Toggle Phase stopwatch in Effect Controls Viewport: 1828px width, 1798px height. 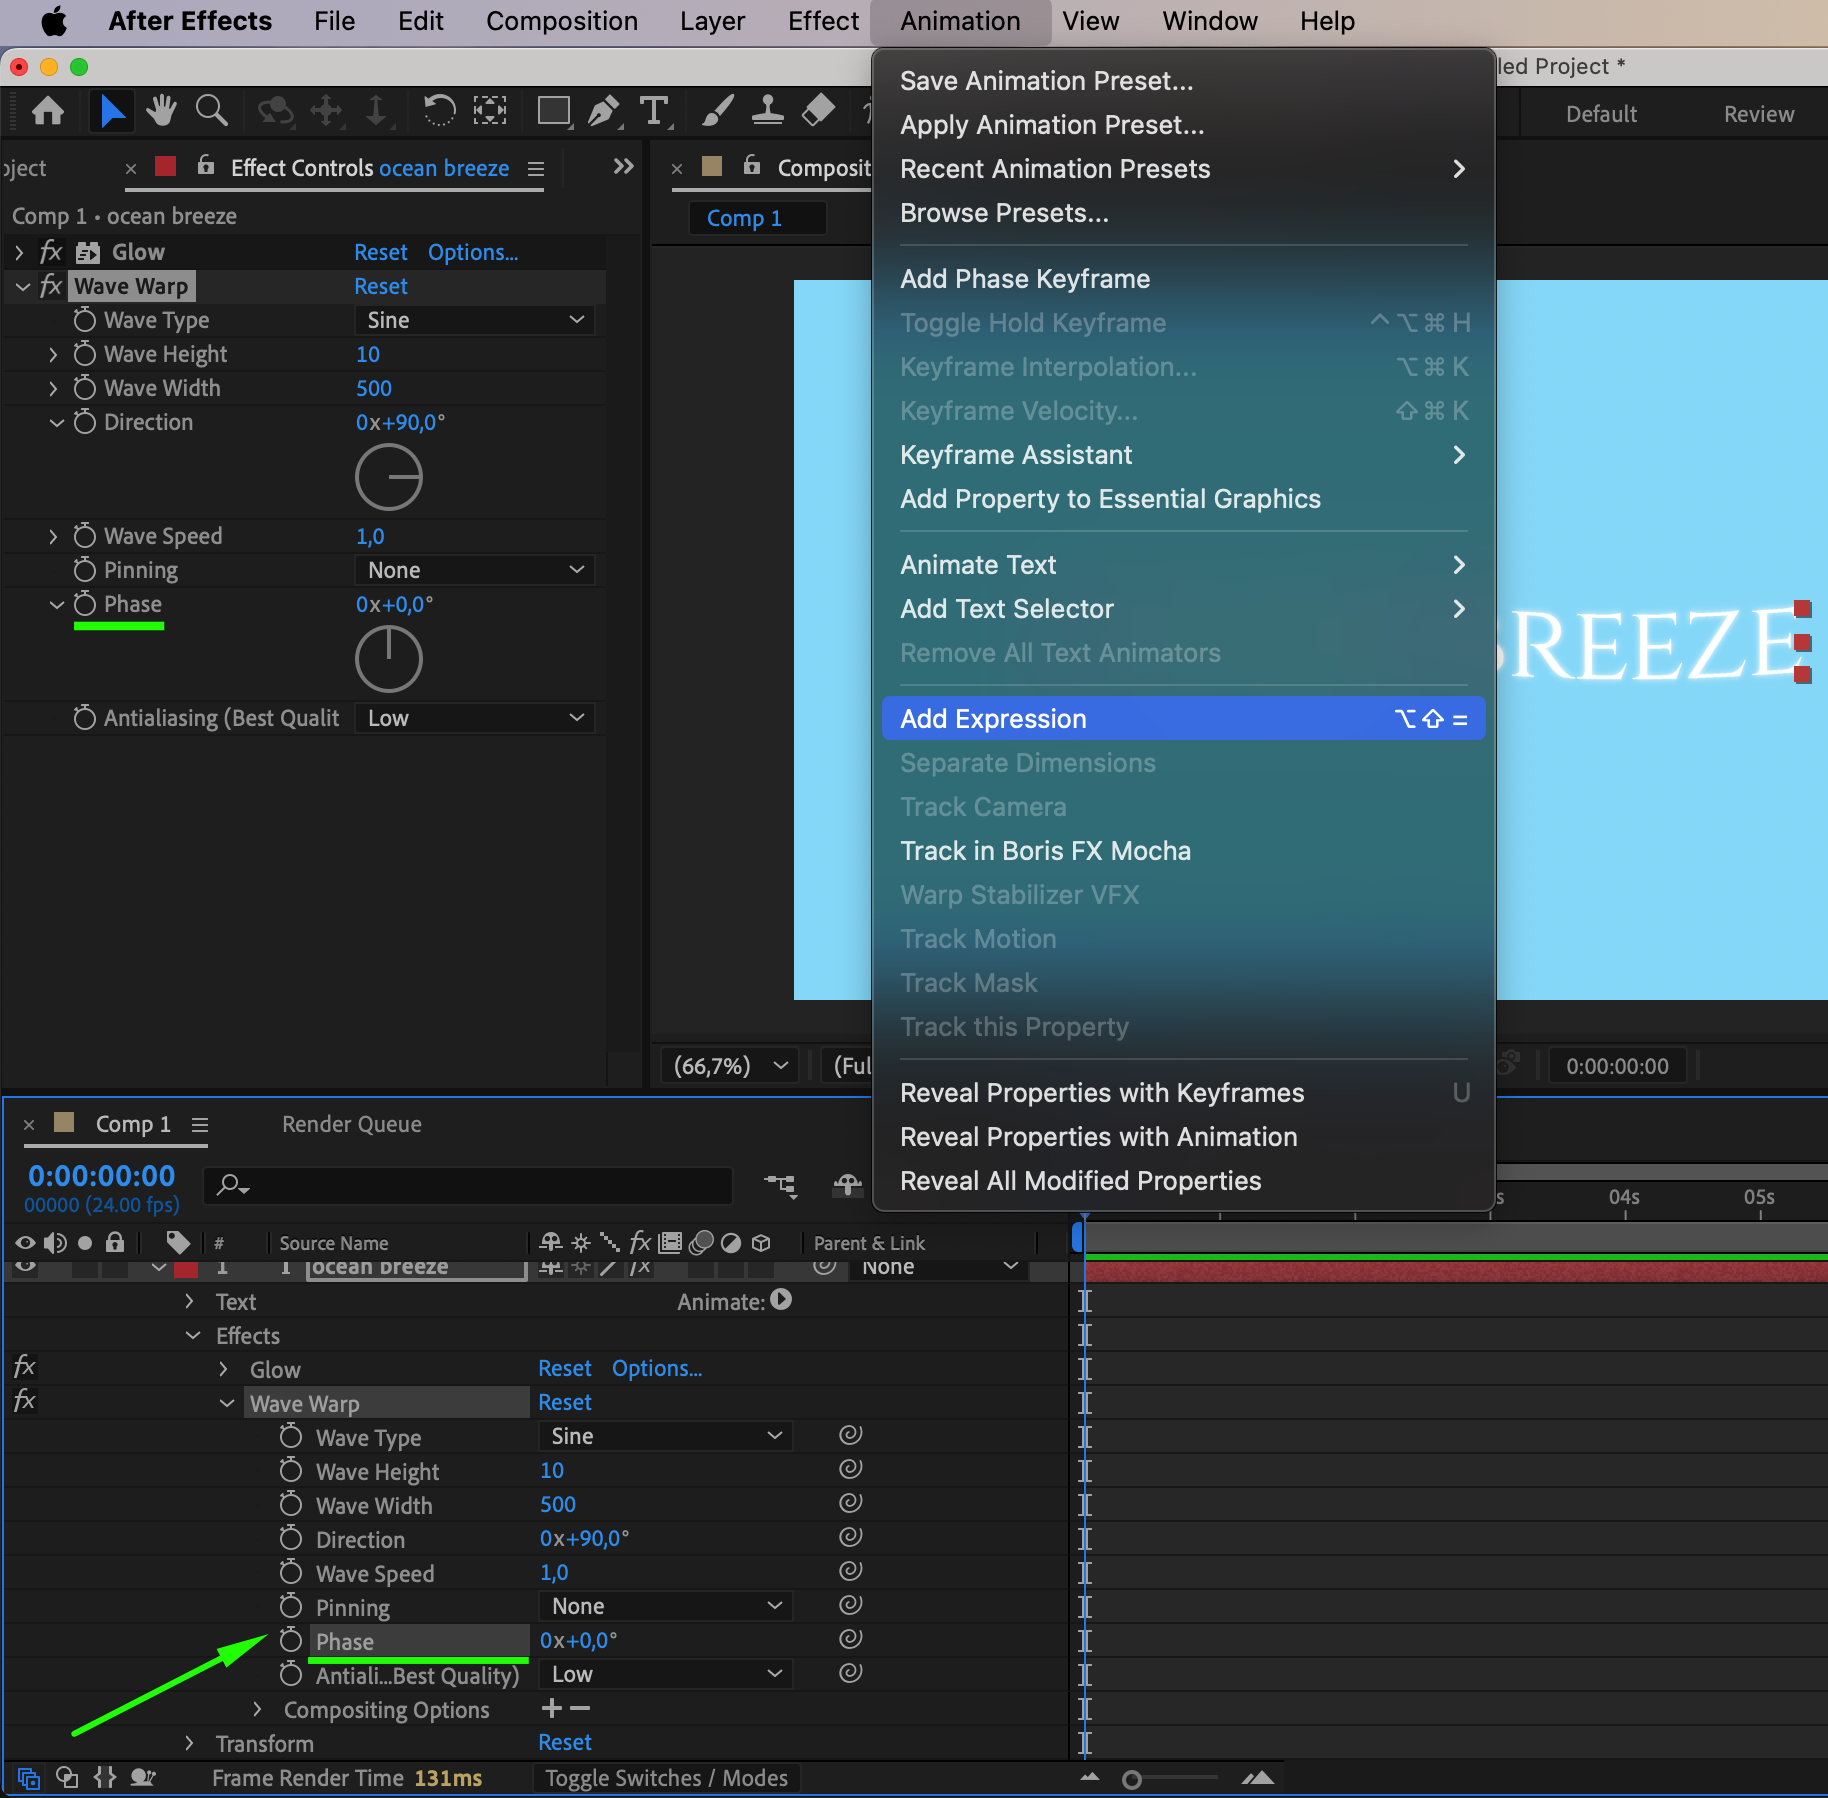click(x=85, y=604)
